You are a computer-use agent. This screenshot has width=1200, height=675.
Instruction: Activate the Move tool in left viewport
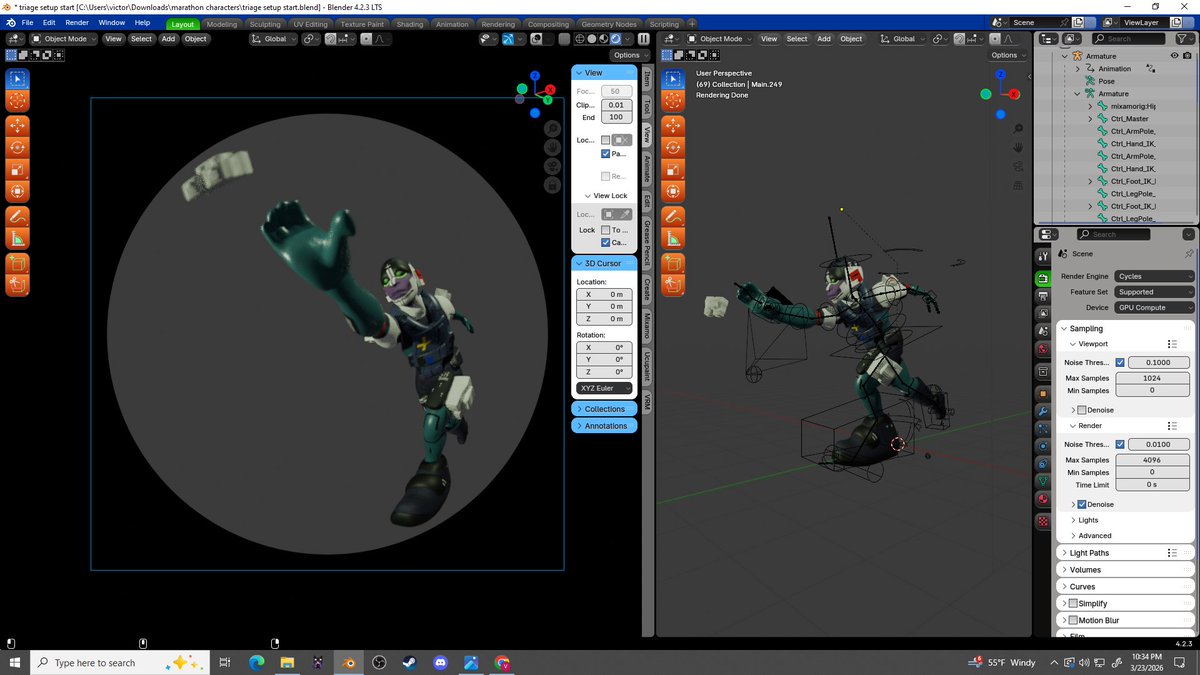[x=17, y=126]
